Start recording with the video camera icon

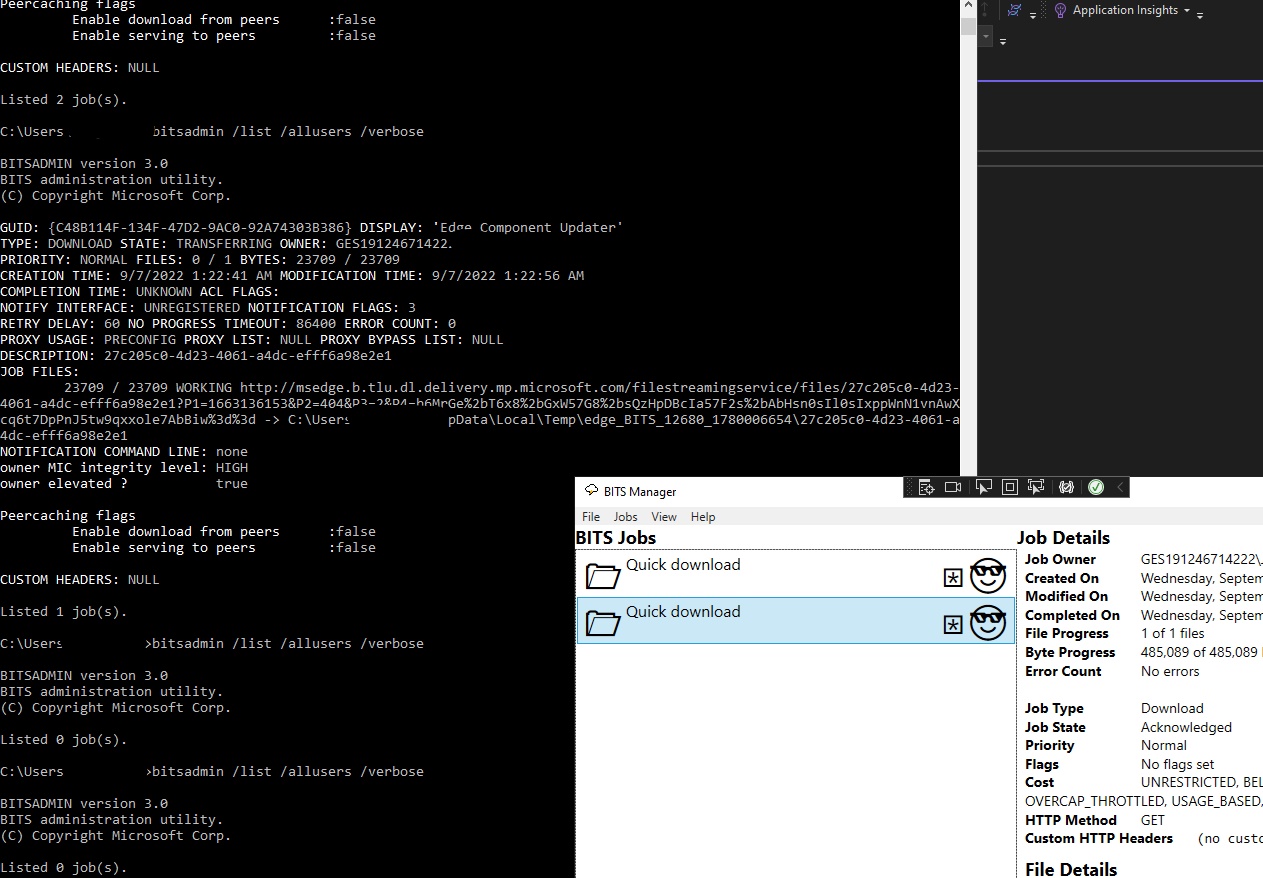point(952,486)
